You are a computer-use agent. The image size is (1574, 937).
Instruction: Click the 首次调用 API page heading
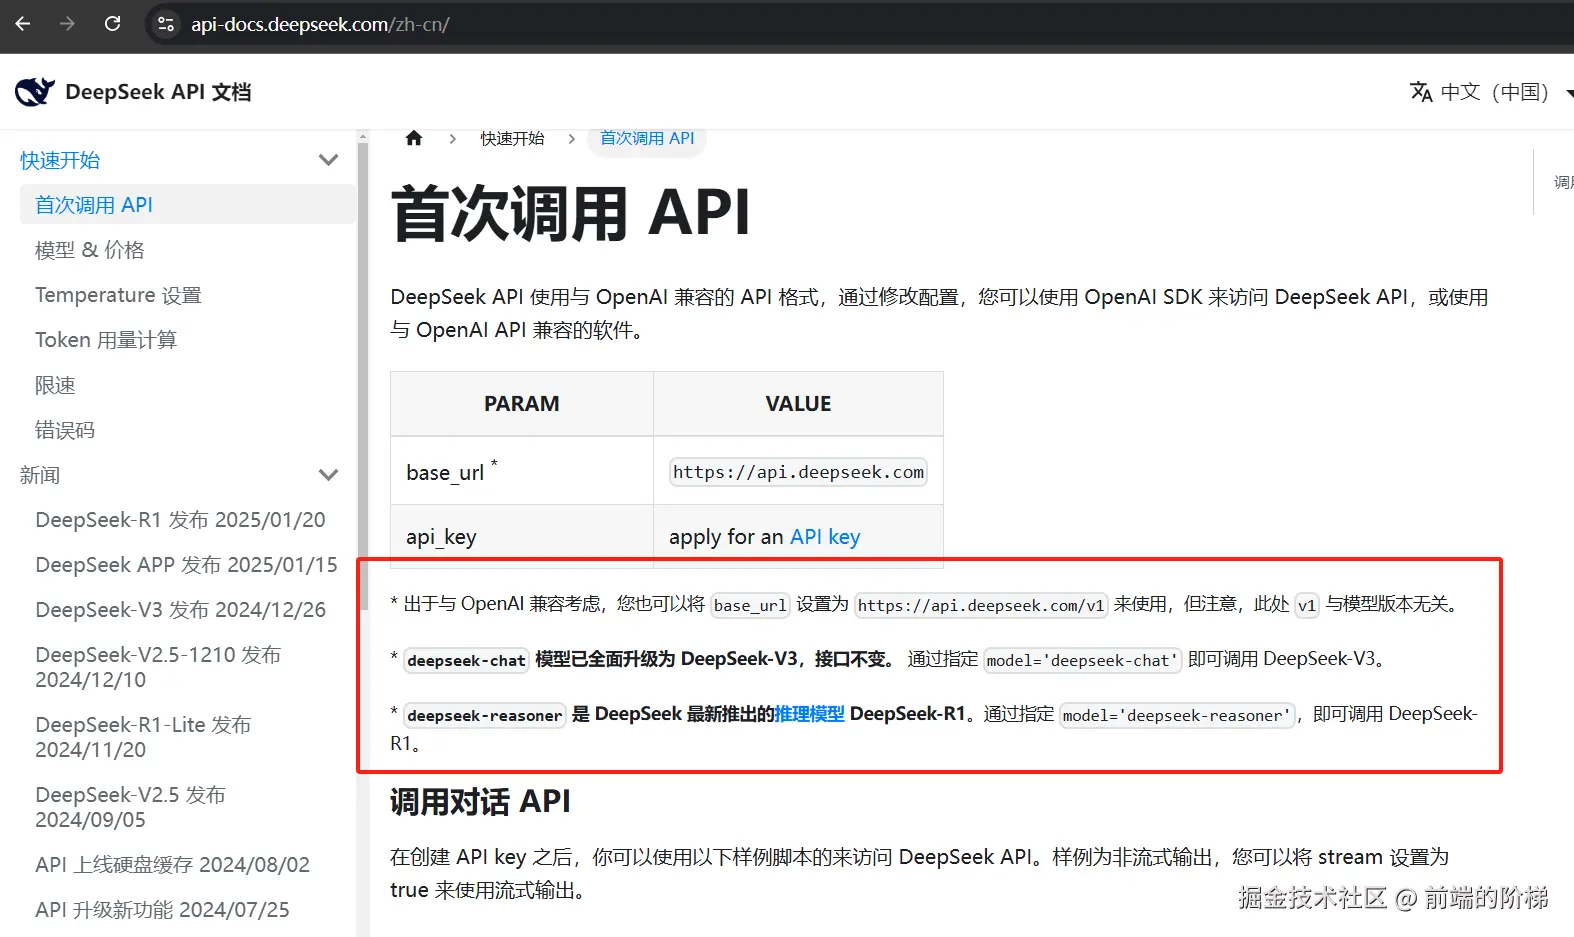570,213
